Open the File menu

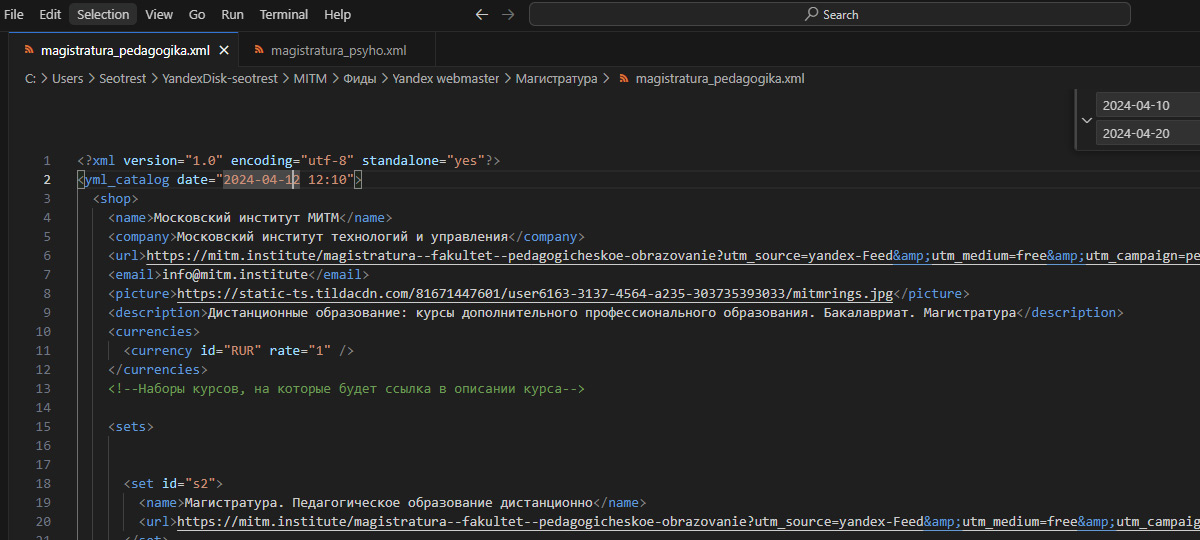14,14
